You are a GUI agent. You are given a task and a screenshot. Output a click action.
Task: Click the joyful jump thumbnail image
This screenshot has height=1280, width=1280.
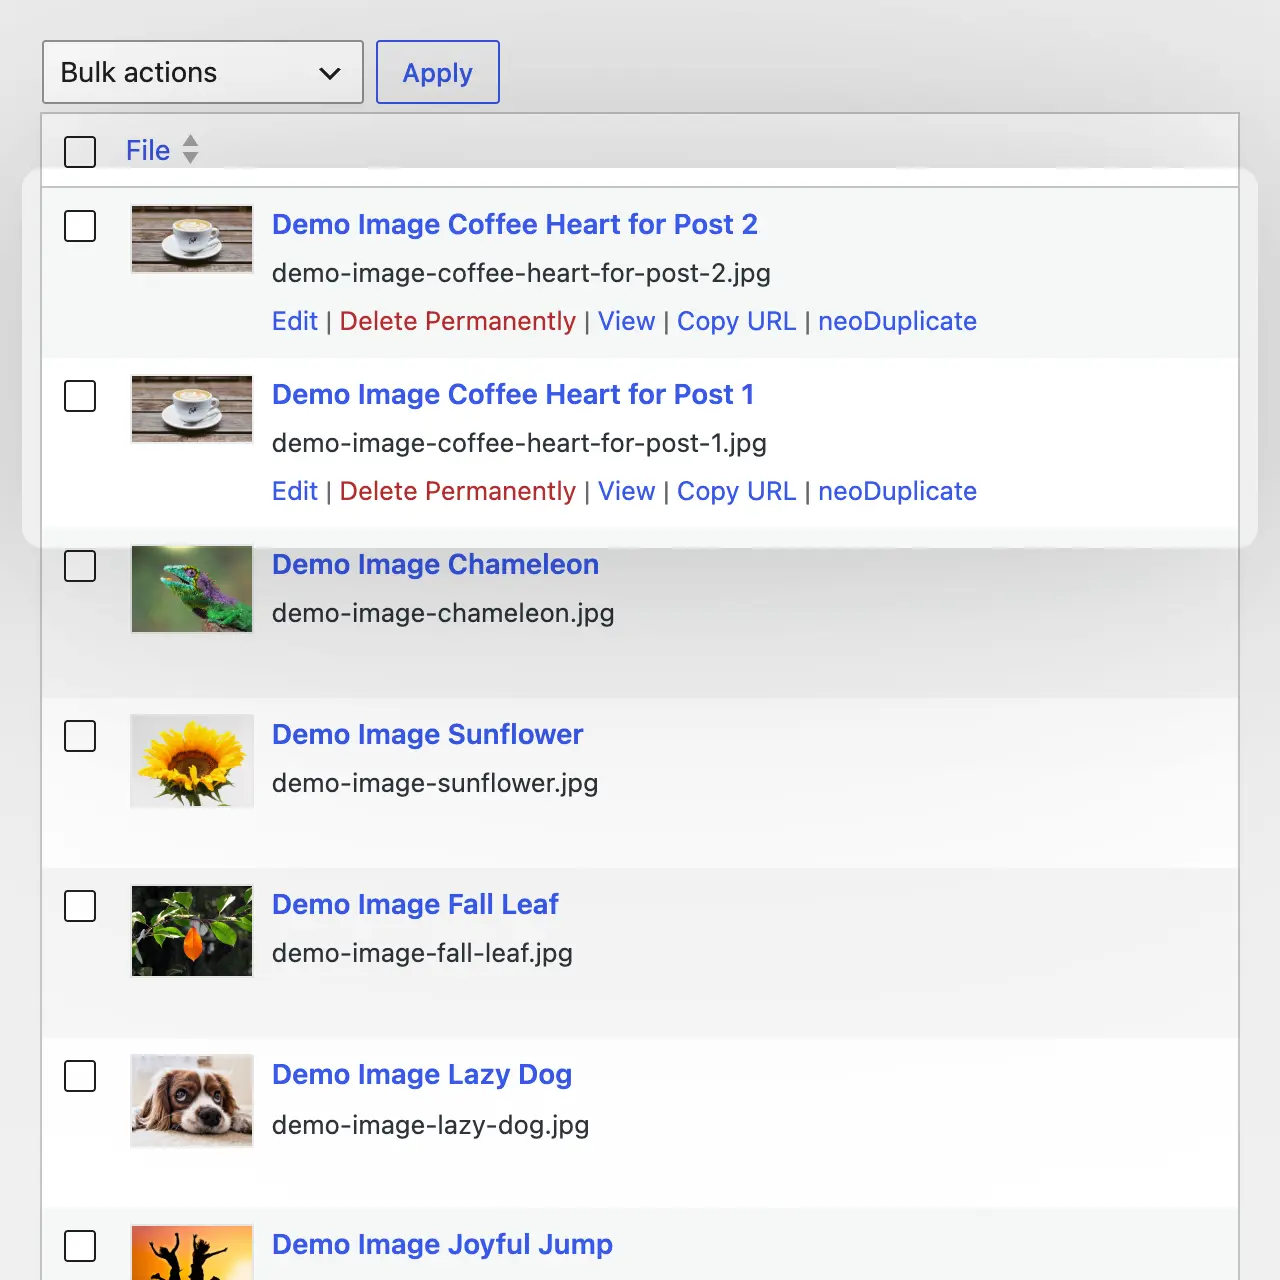192,1252
